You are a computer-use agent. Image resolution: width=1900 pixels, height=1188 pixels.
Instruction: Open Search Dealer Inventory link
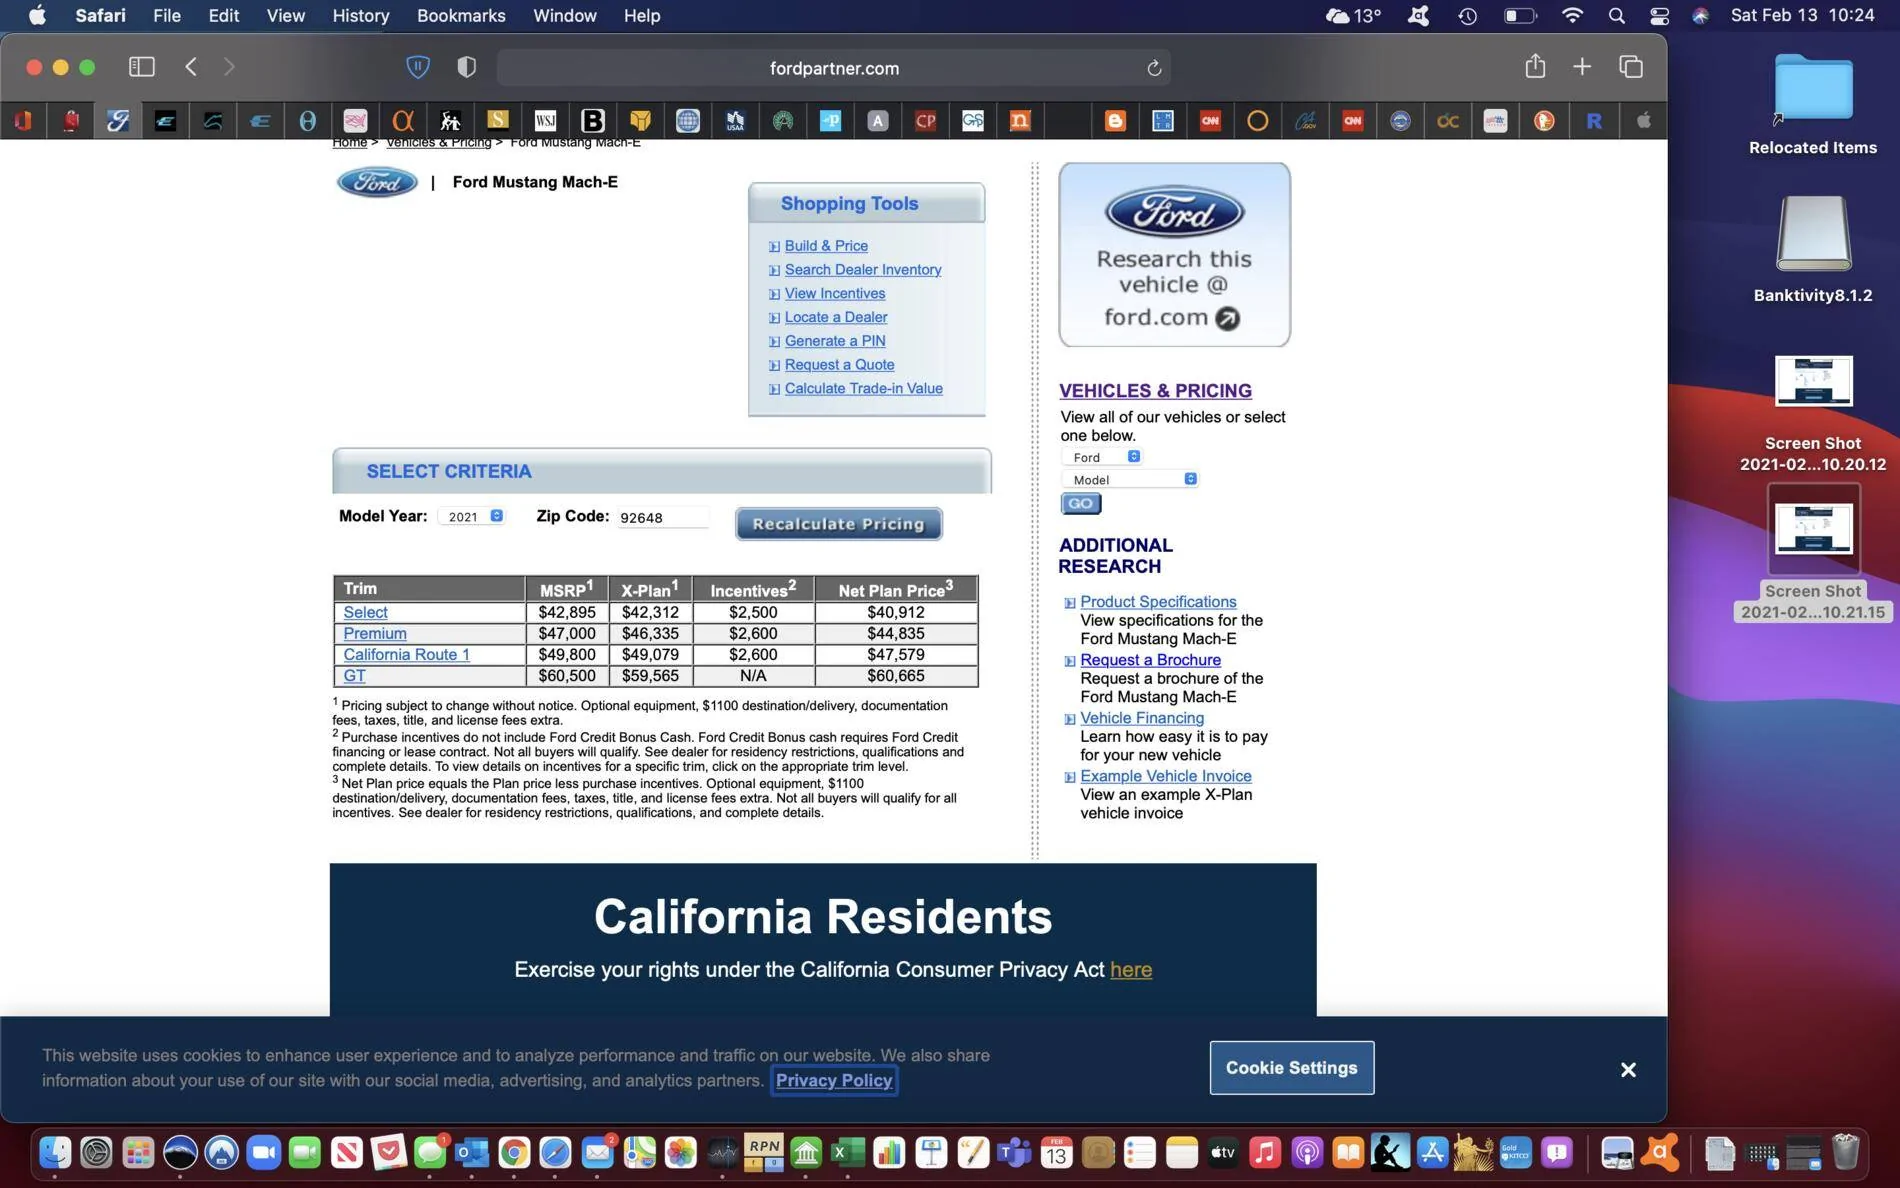pyautogui.click(x=863, y=270)
